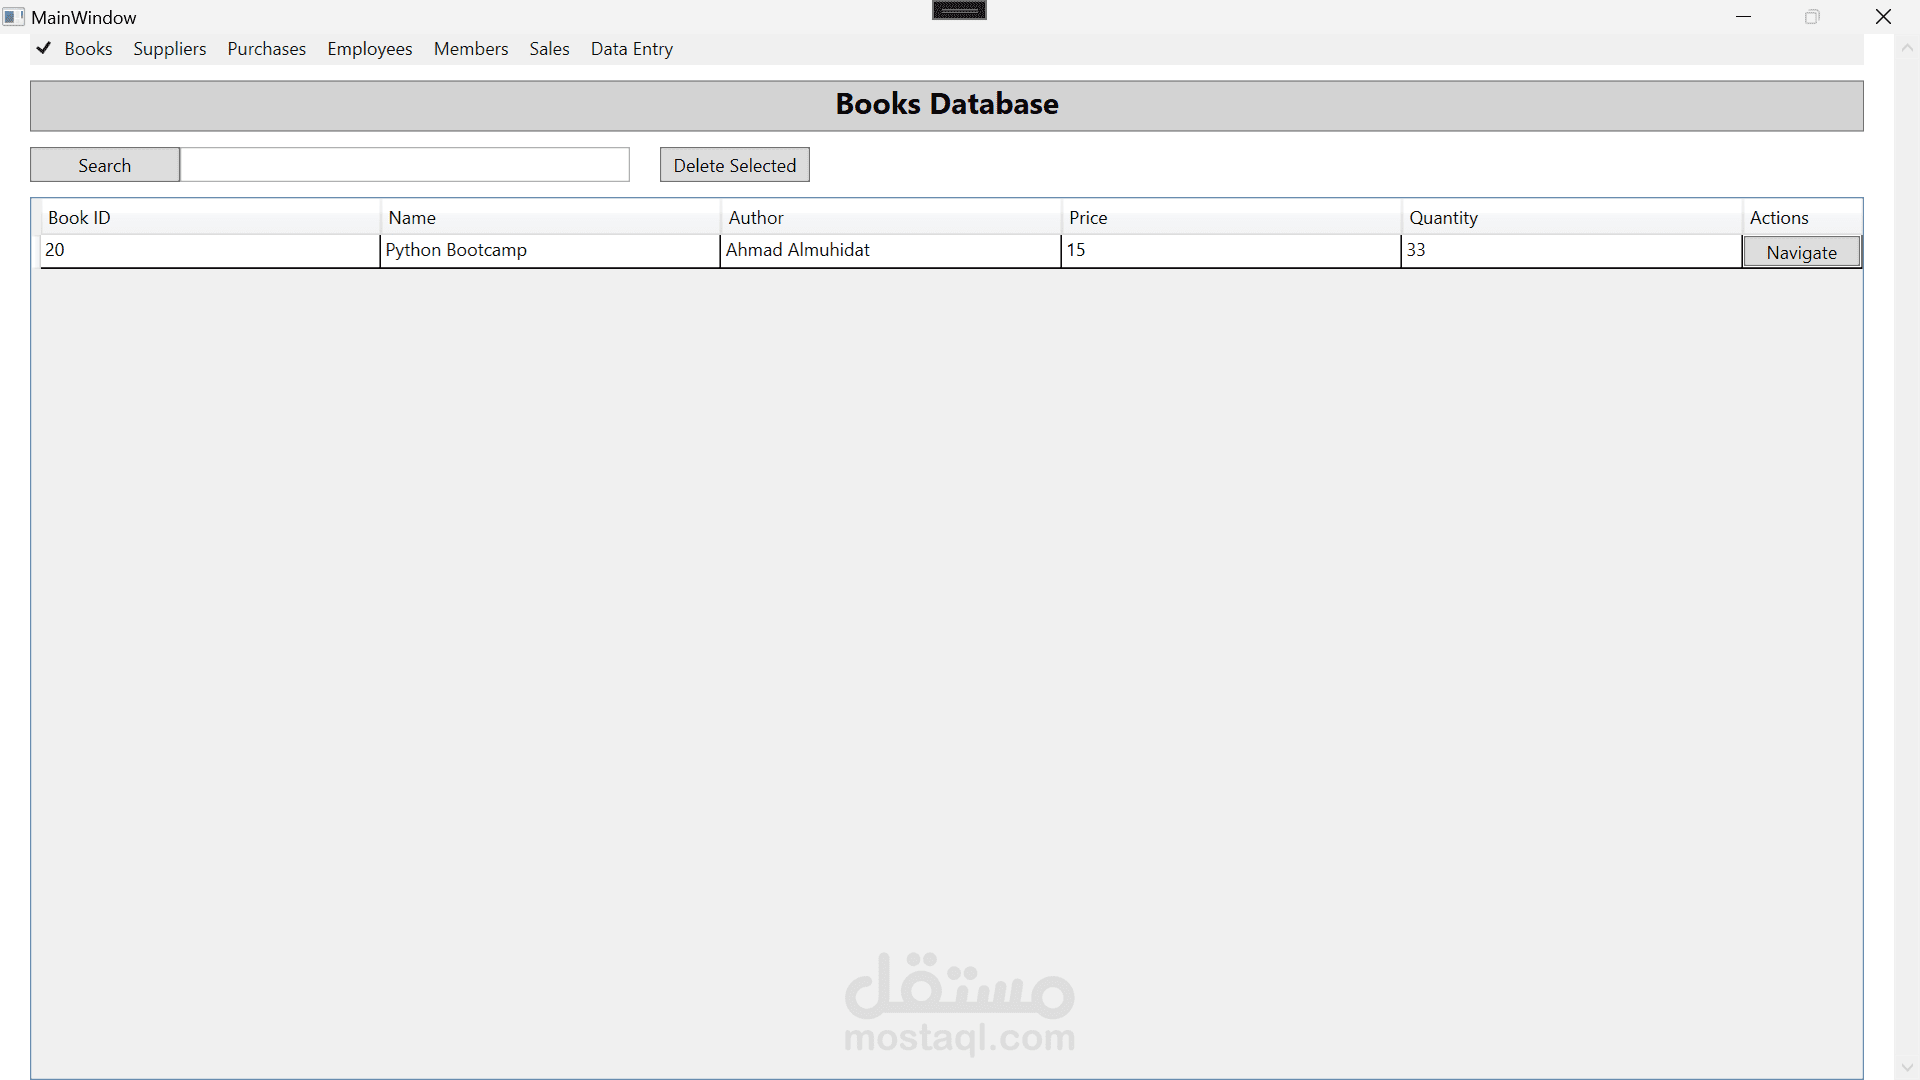Sort by Price column header
Screen dimensions: 1920x1080
click(1230, 218)
